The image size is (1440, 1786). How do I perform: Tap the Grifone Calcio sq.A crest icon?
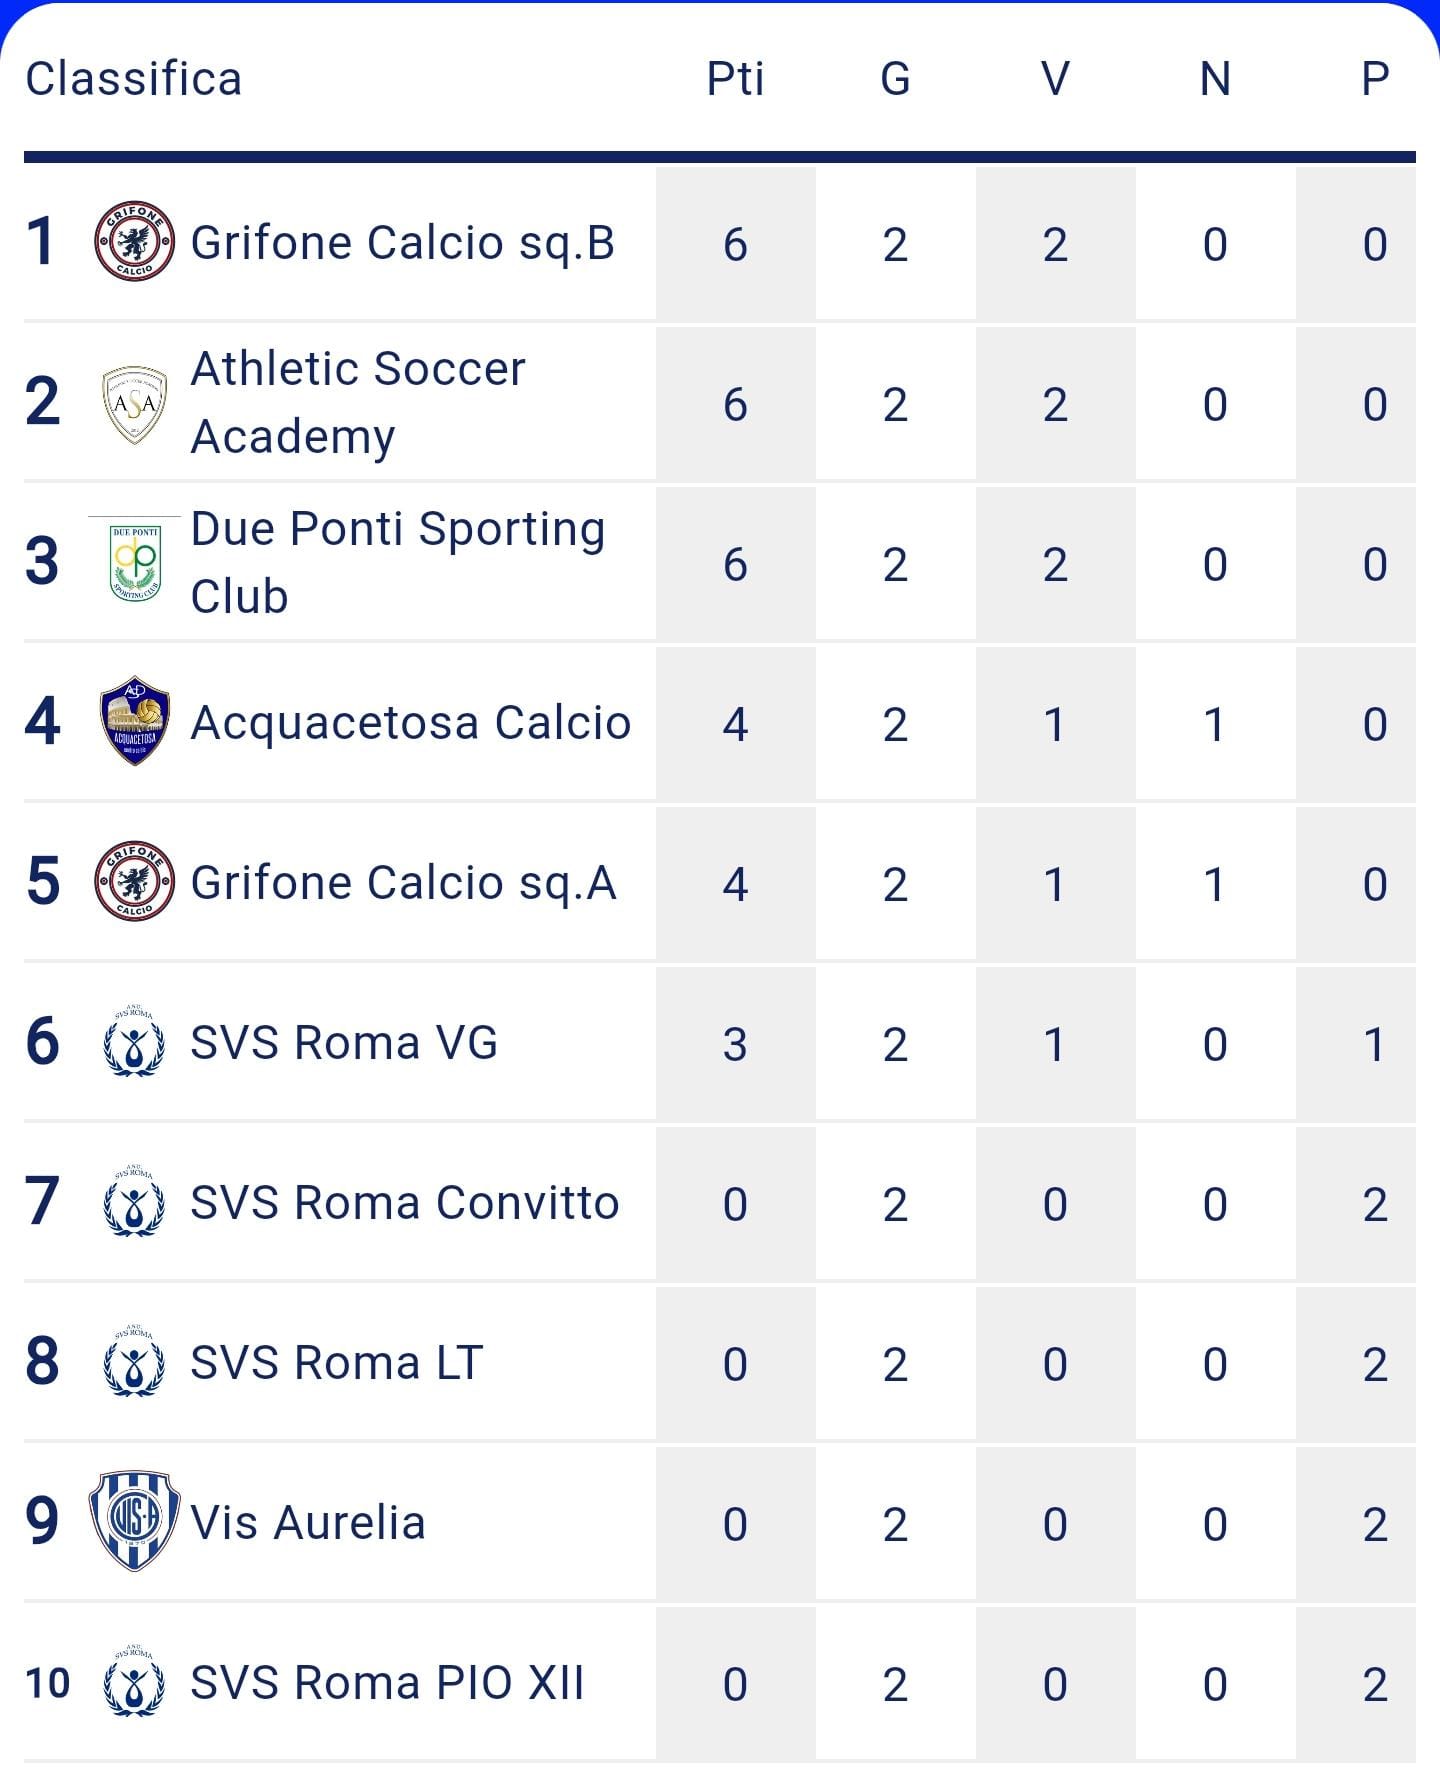[135, 881]
